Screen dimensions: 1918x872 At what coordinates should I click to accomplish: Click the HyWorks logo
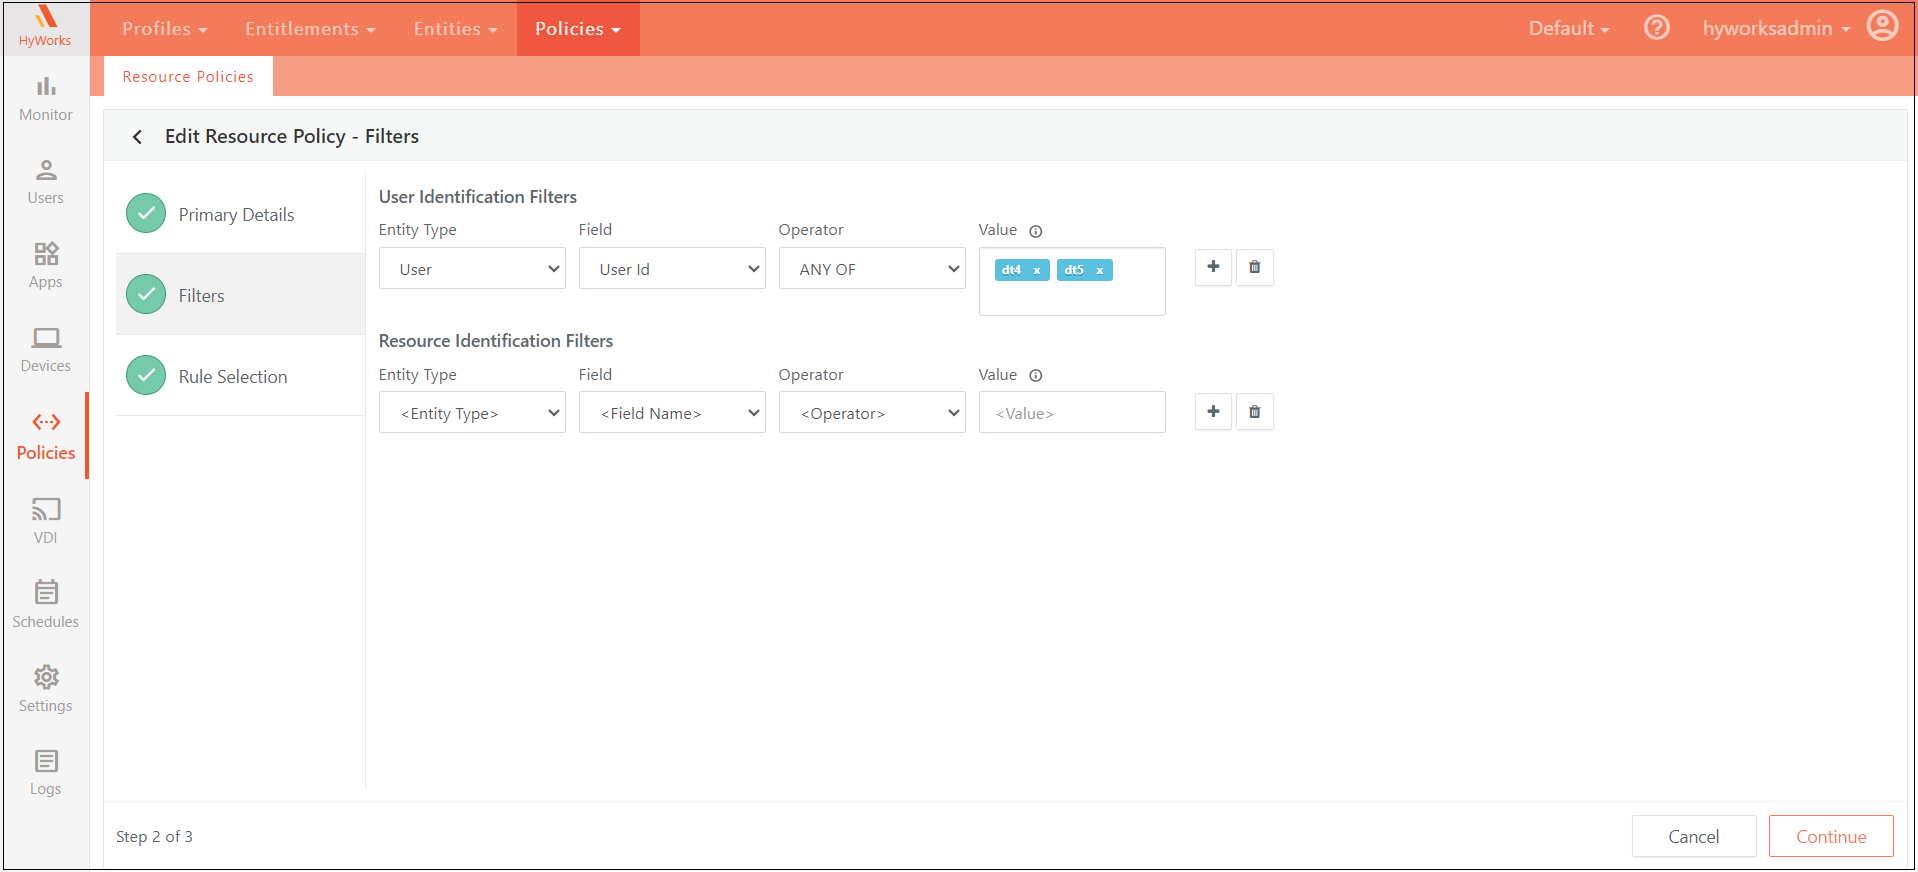(46, 27)
